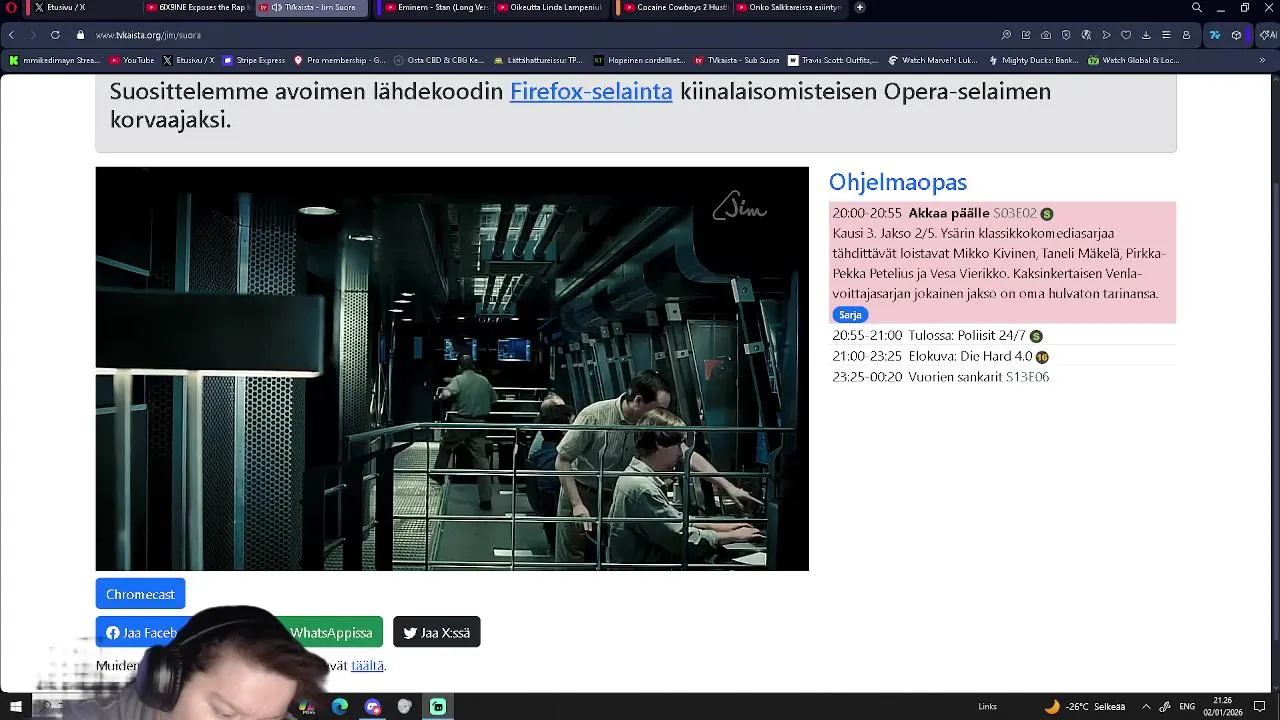Open Microsoft Edge from the taskbar
Screen dimensions: 1280x720
(340, 706)
